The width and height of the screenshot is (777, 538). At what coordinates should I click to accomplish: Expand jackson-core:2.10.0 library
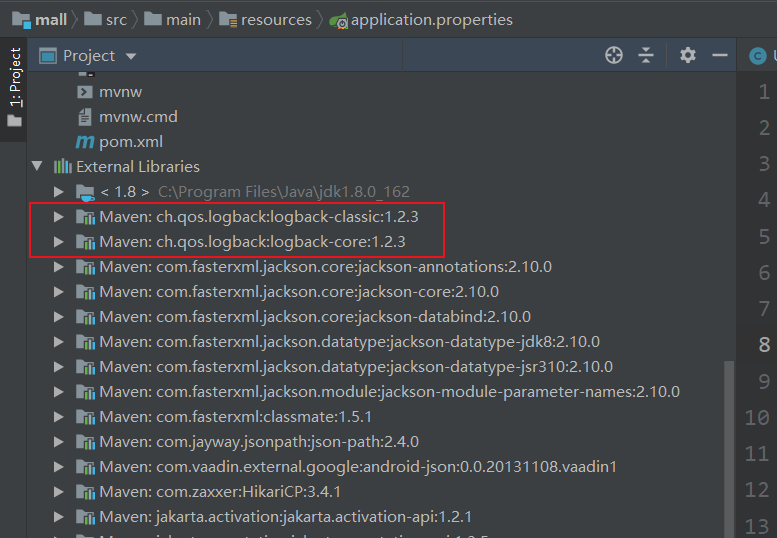[x=58, y=291]
